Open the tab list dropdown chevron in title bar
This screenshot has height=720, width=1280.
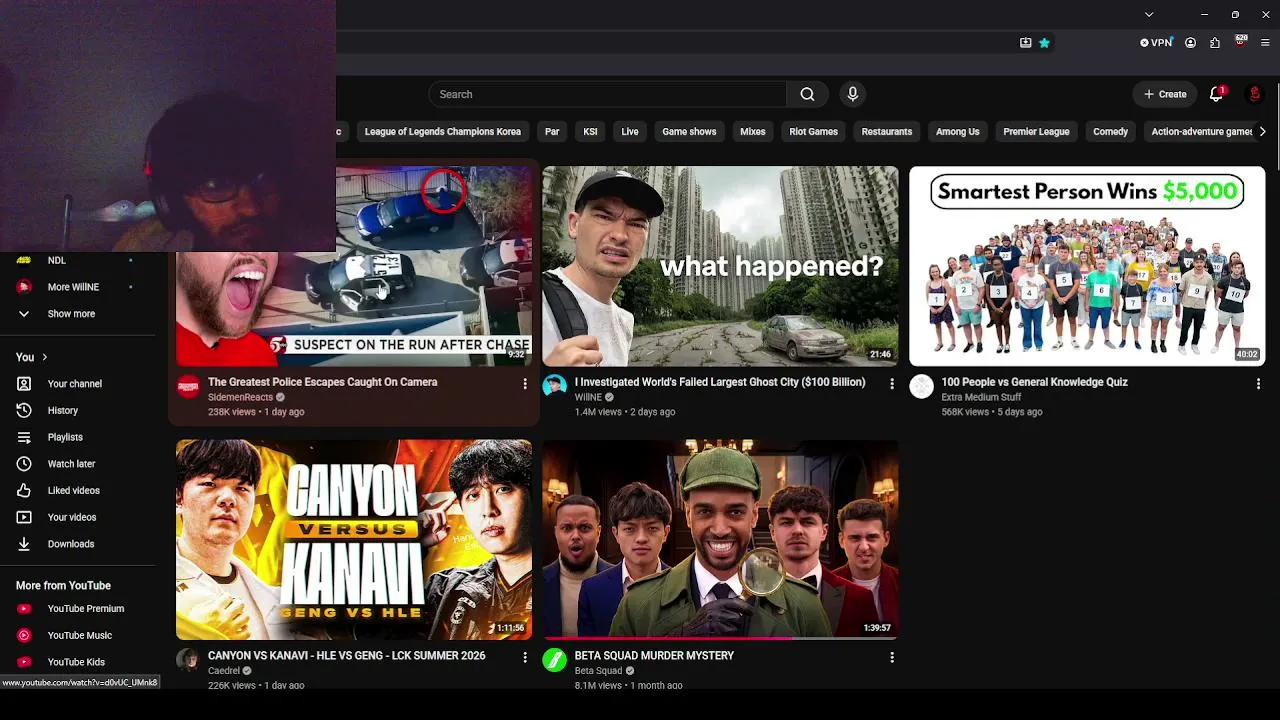[1149, 14]
